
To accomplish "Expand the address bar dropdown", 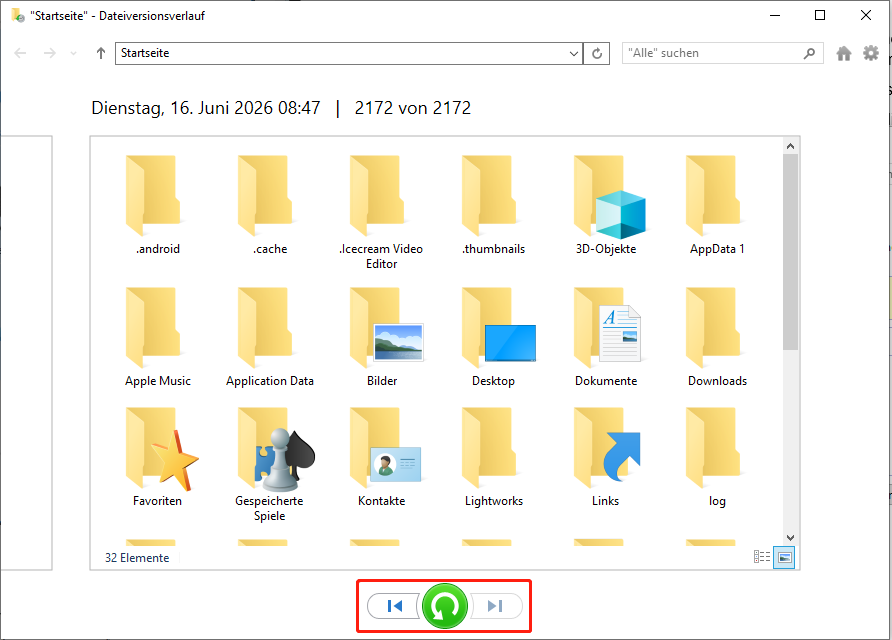I will pyautogui.click(x=573, y=53).
